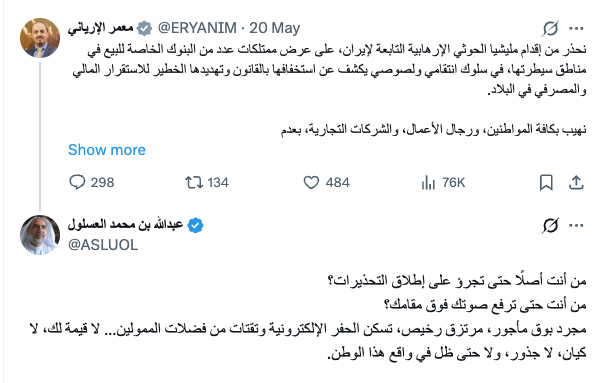This screenshot has height=383, width=601.
Task: View analytics showing 76K views
Action: click(443, 182)
